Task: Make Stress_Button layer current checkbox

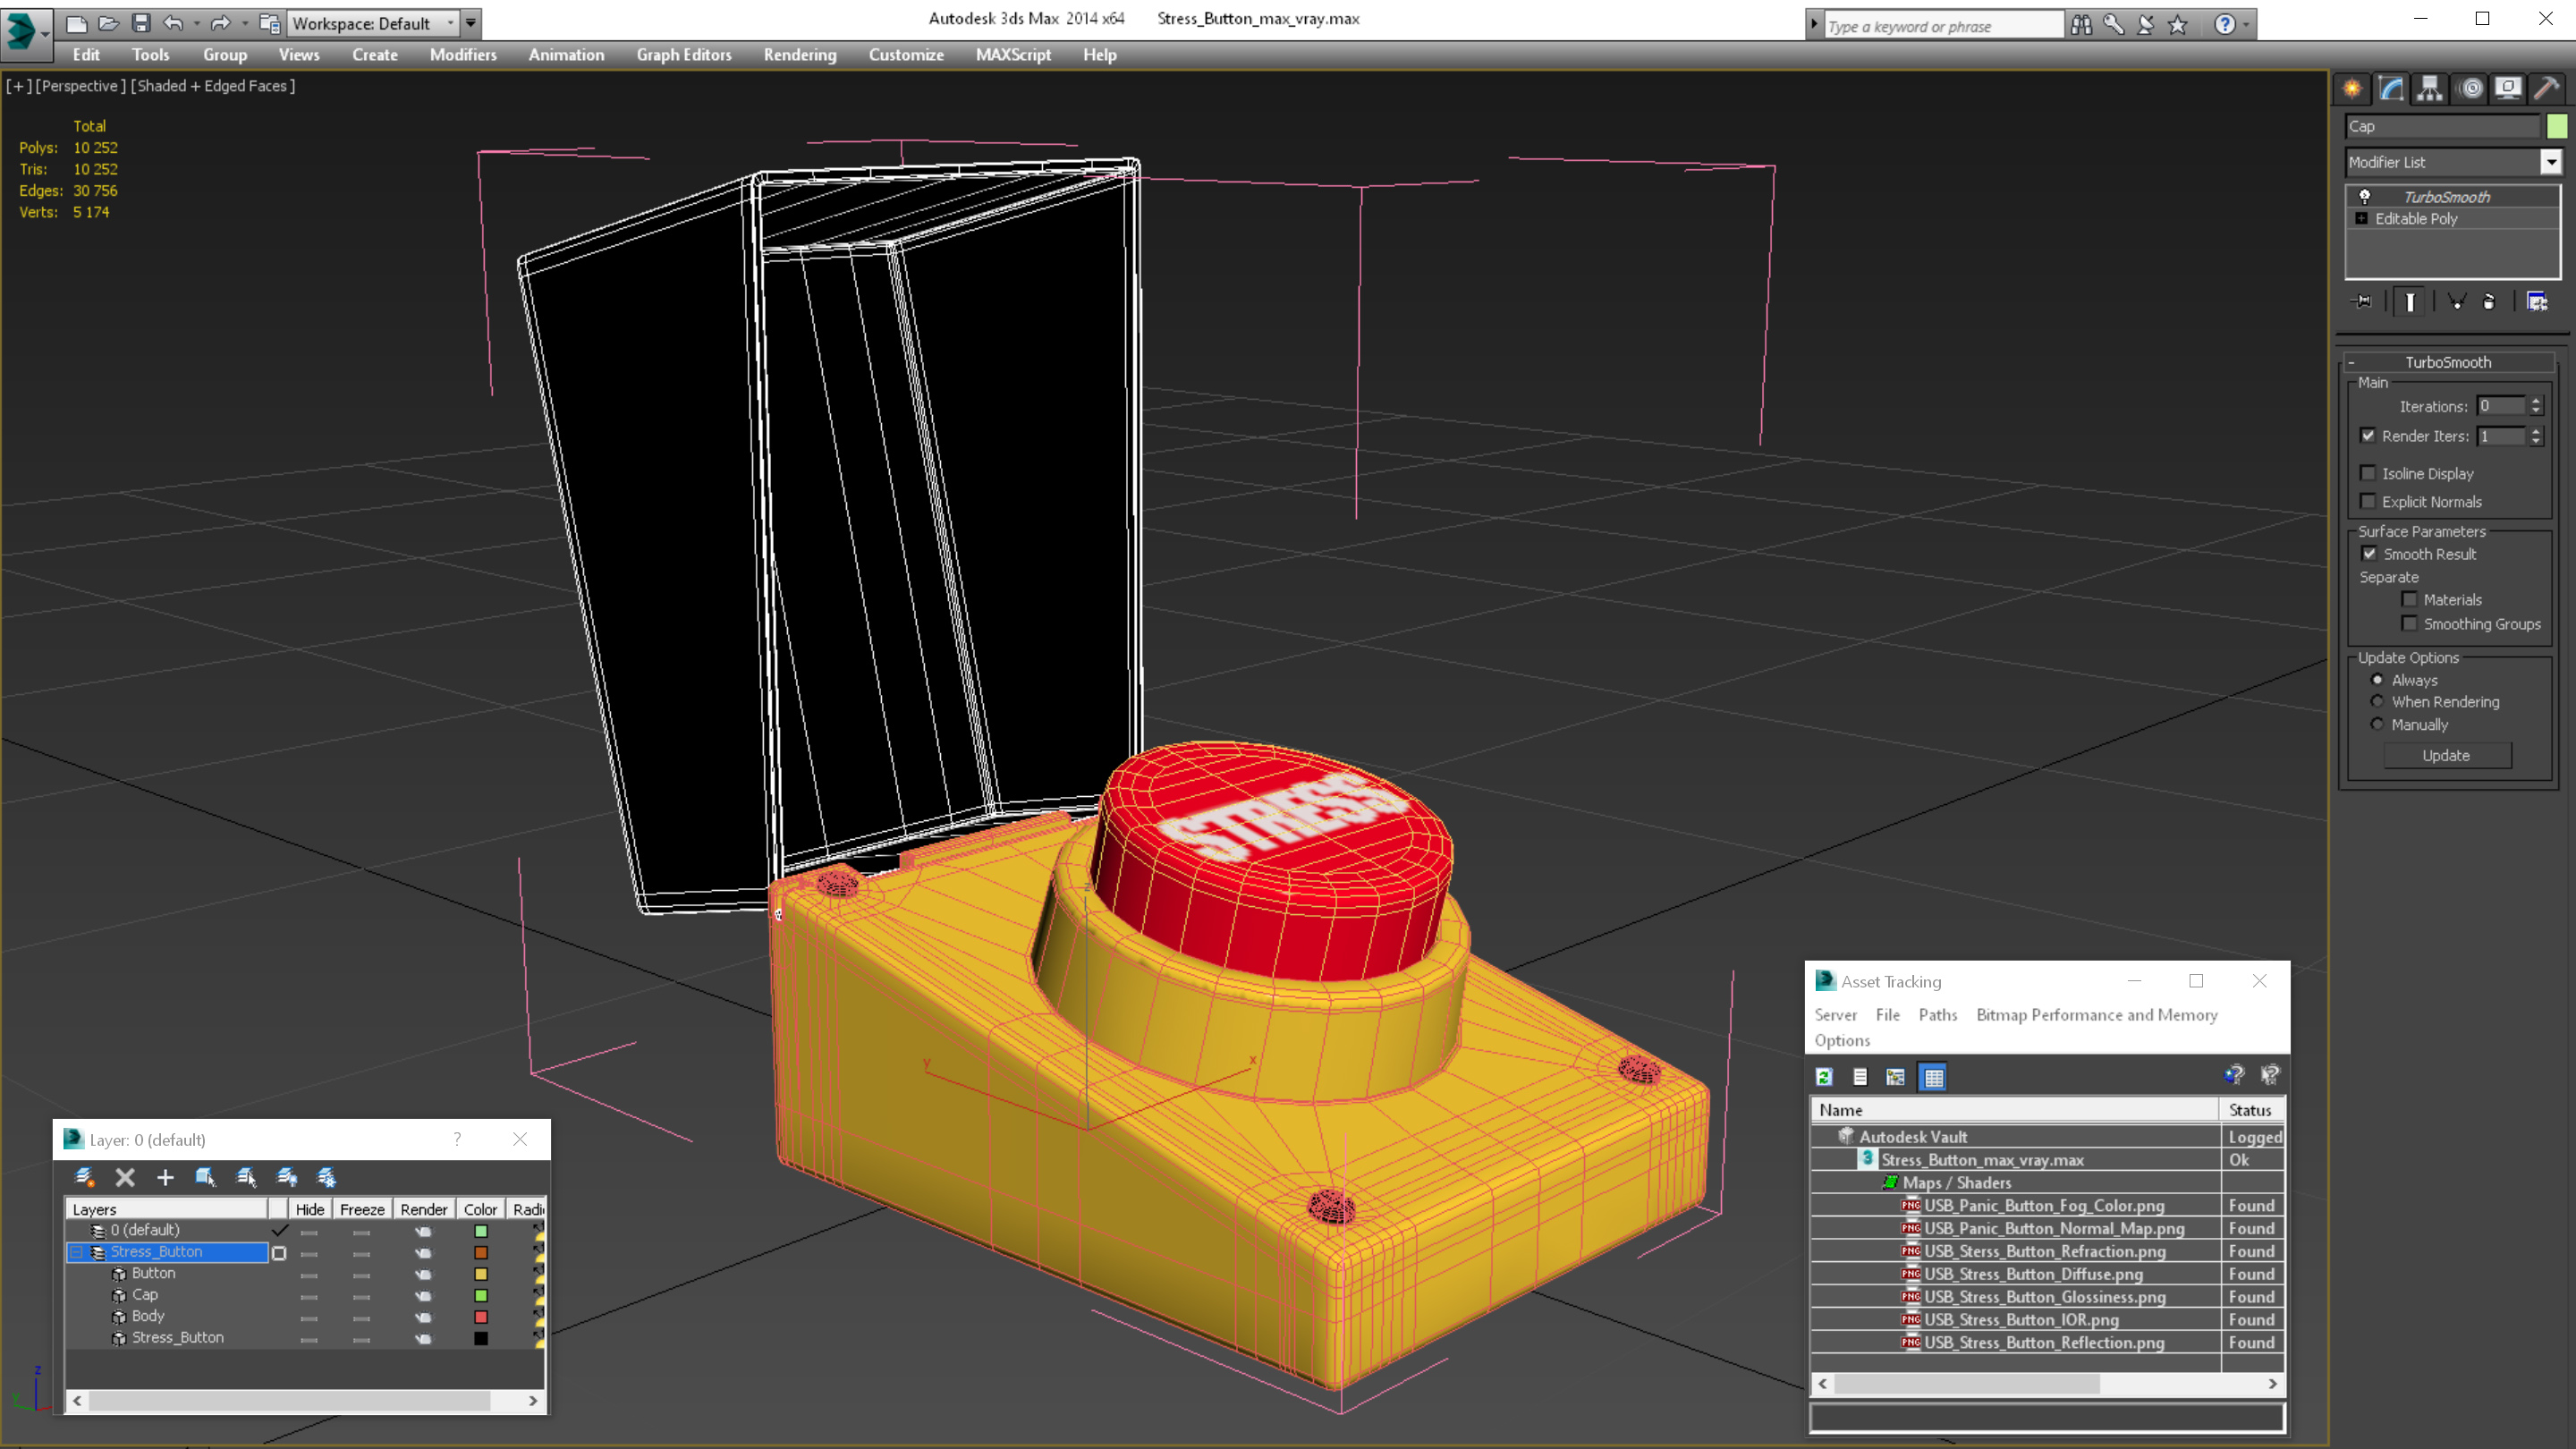Action: 279,1253
